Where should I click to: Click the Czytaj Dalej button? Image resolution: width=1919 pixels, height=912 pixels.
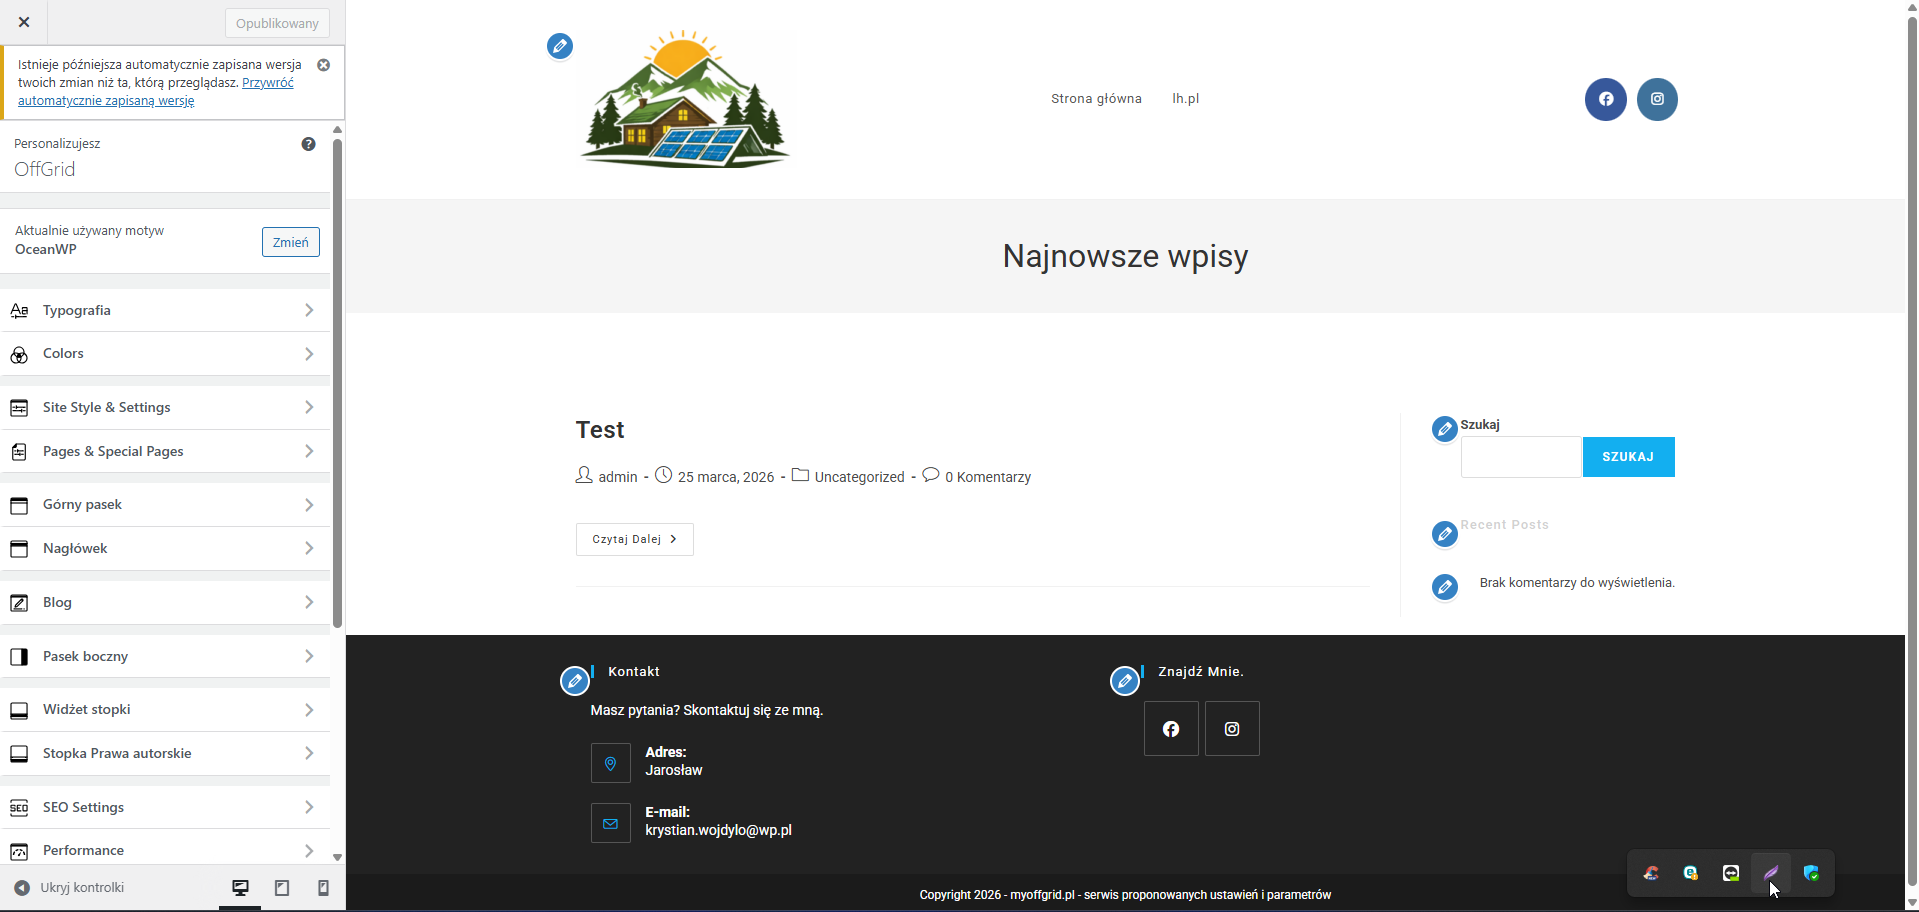[634, 539]
